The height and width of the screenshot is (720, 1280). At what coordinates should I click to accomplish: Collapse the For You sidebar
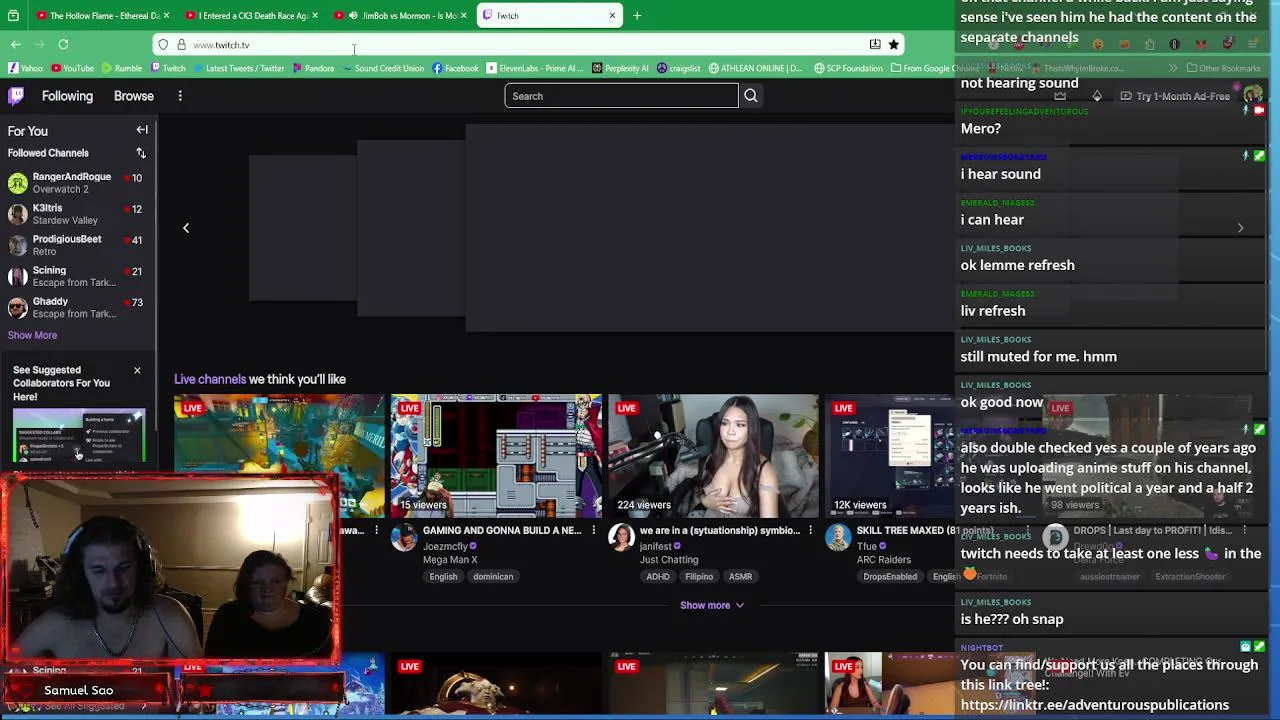tap(142, 130)
